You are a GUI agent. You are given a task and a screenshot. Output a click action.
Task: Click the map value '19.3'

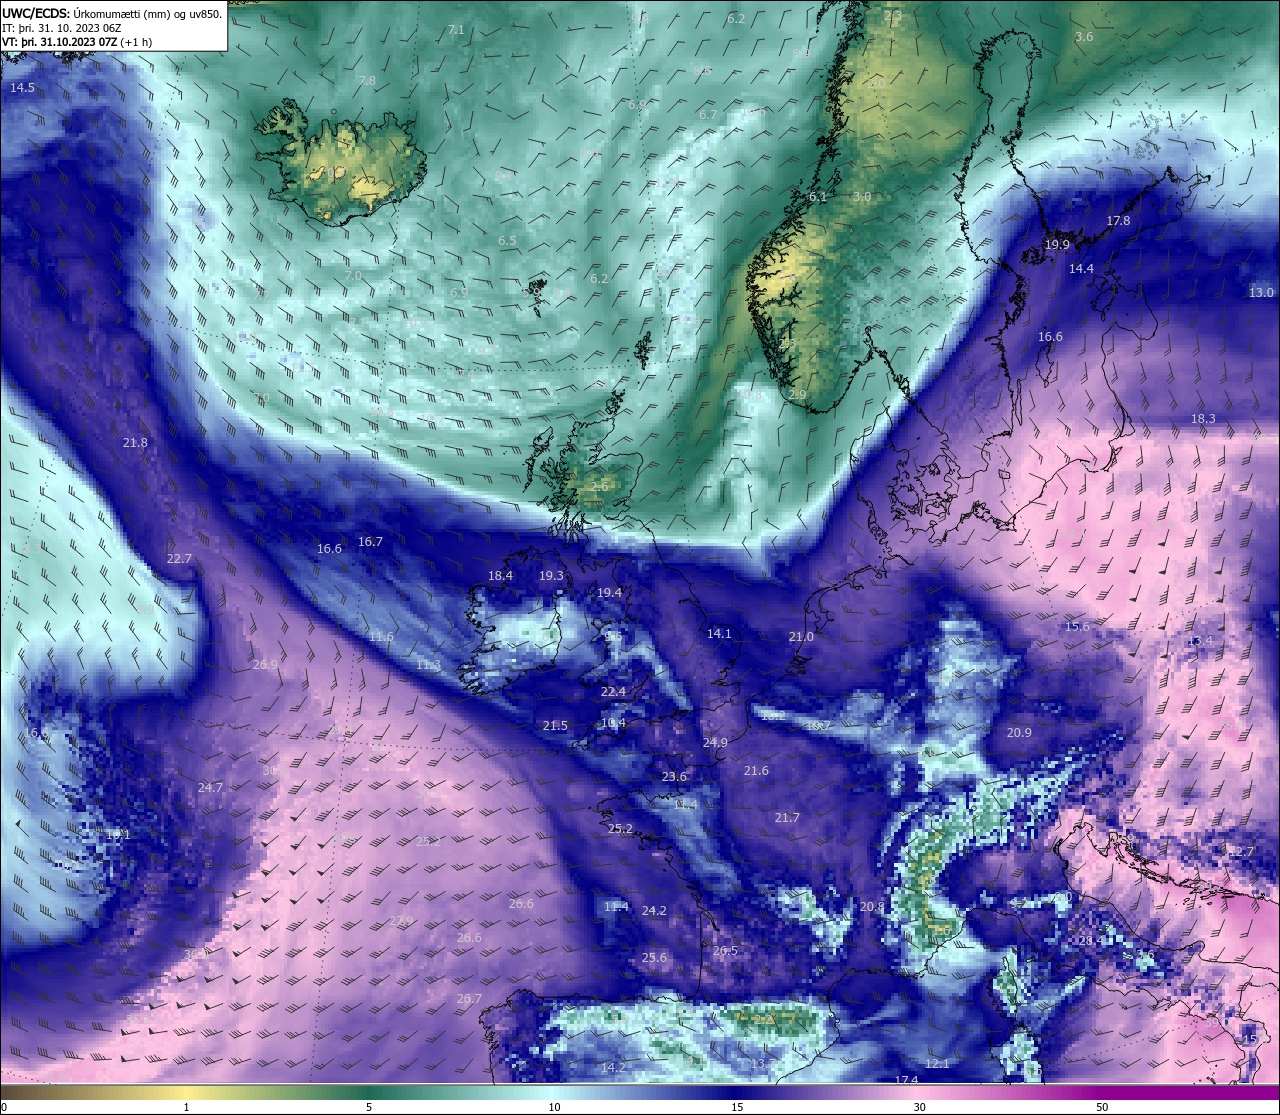[x=551, y=576]
